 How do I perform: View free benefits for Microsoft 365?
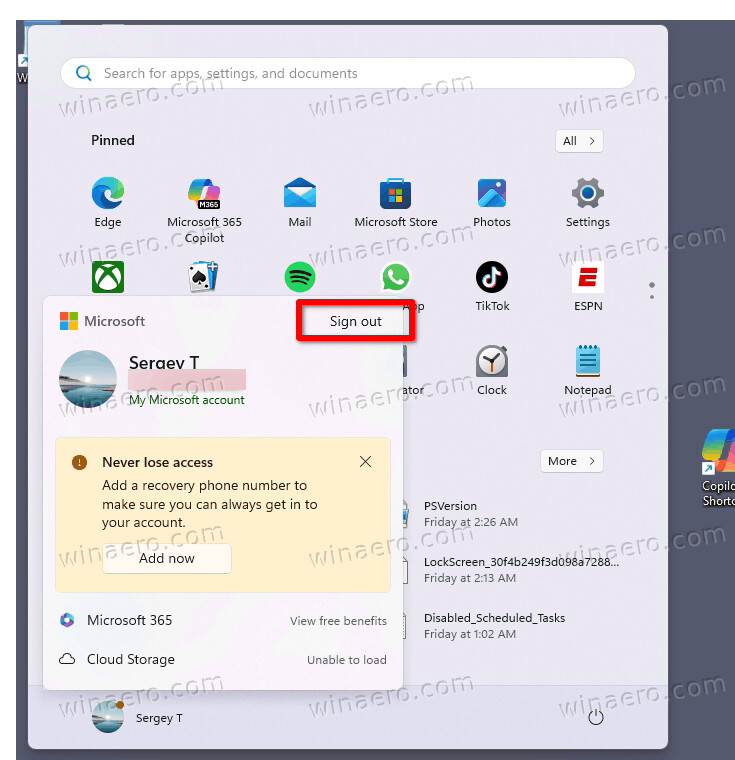(x=338, y=621)
